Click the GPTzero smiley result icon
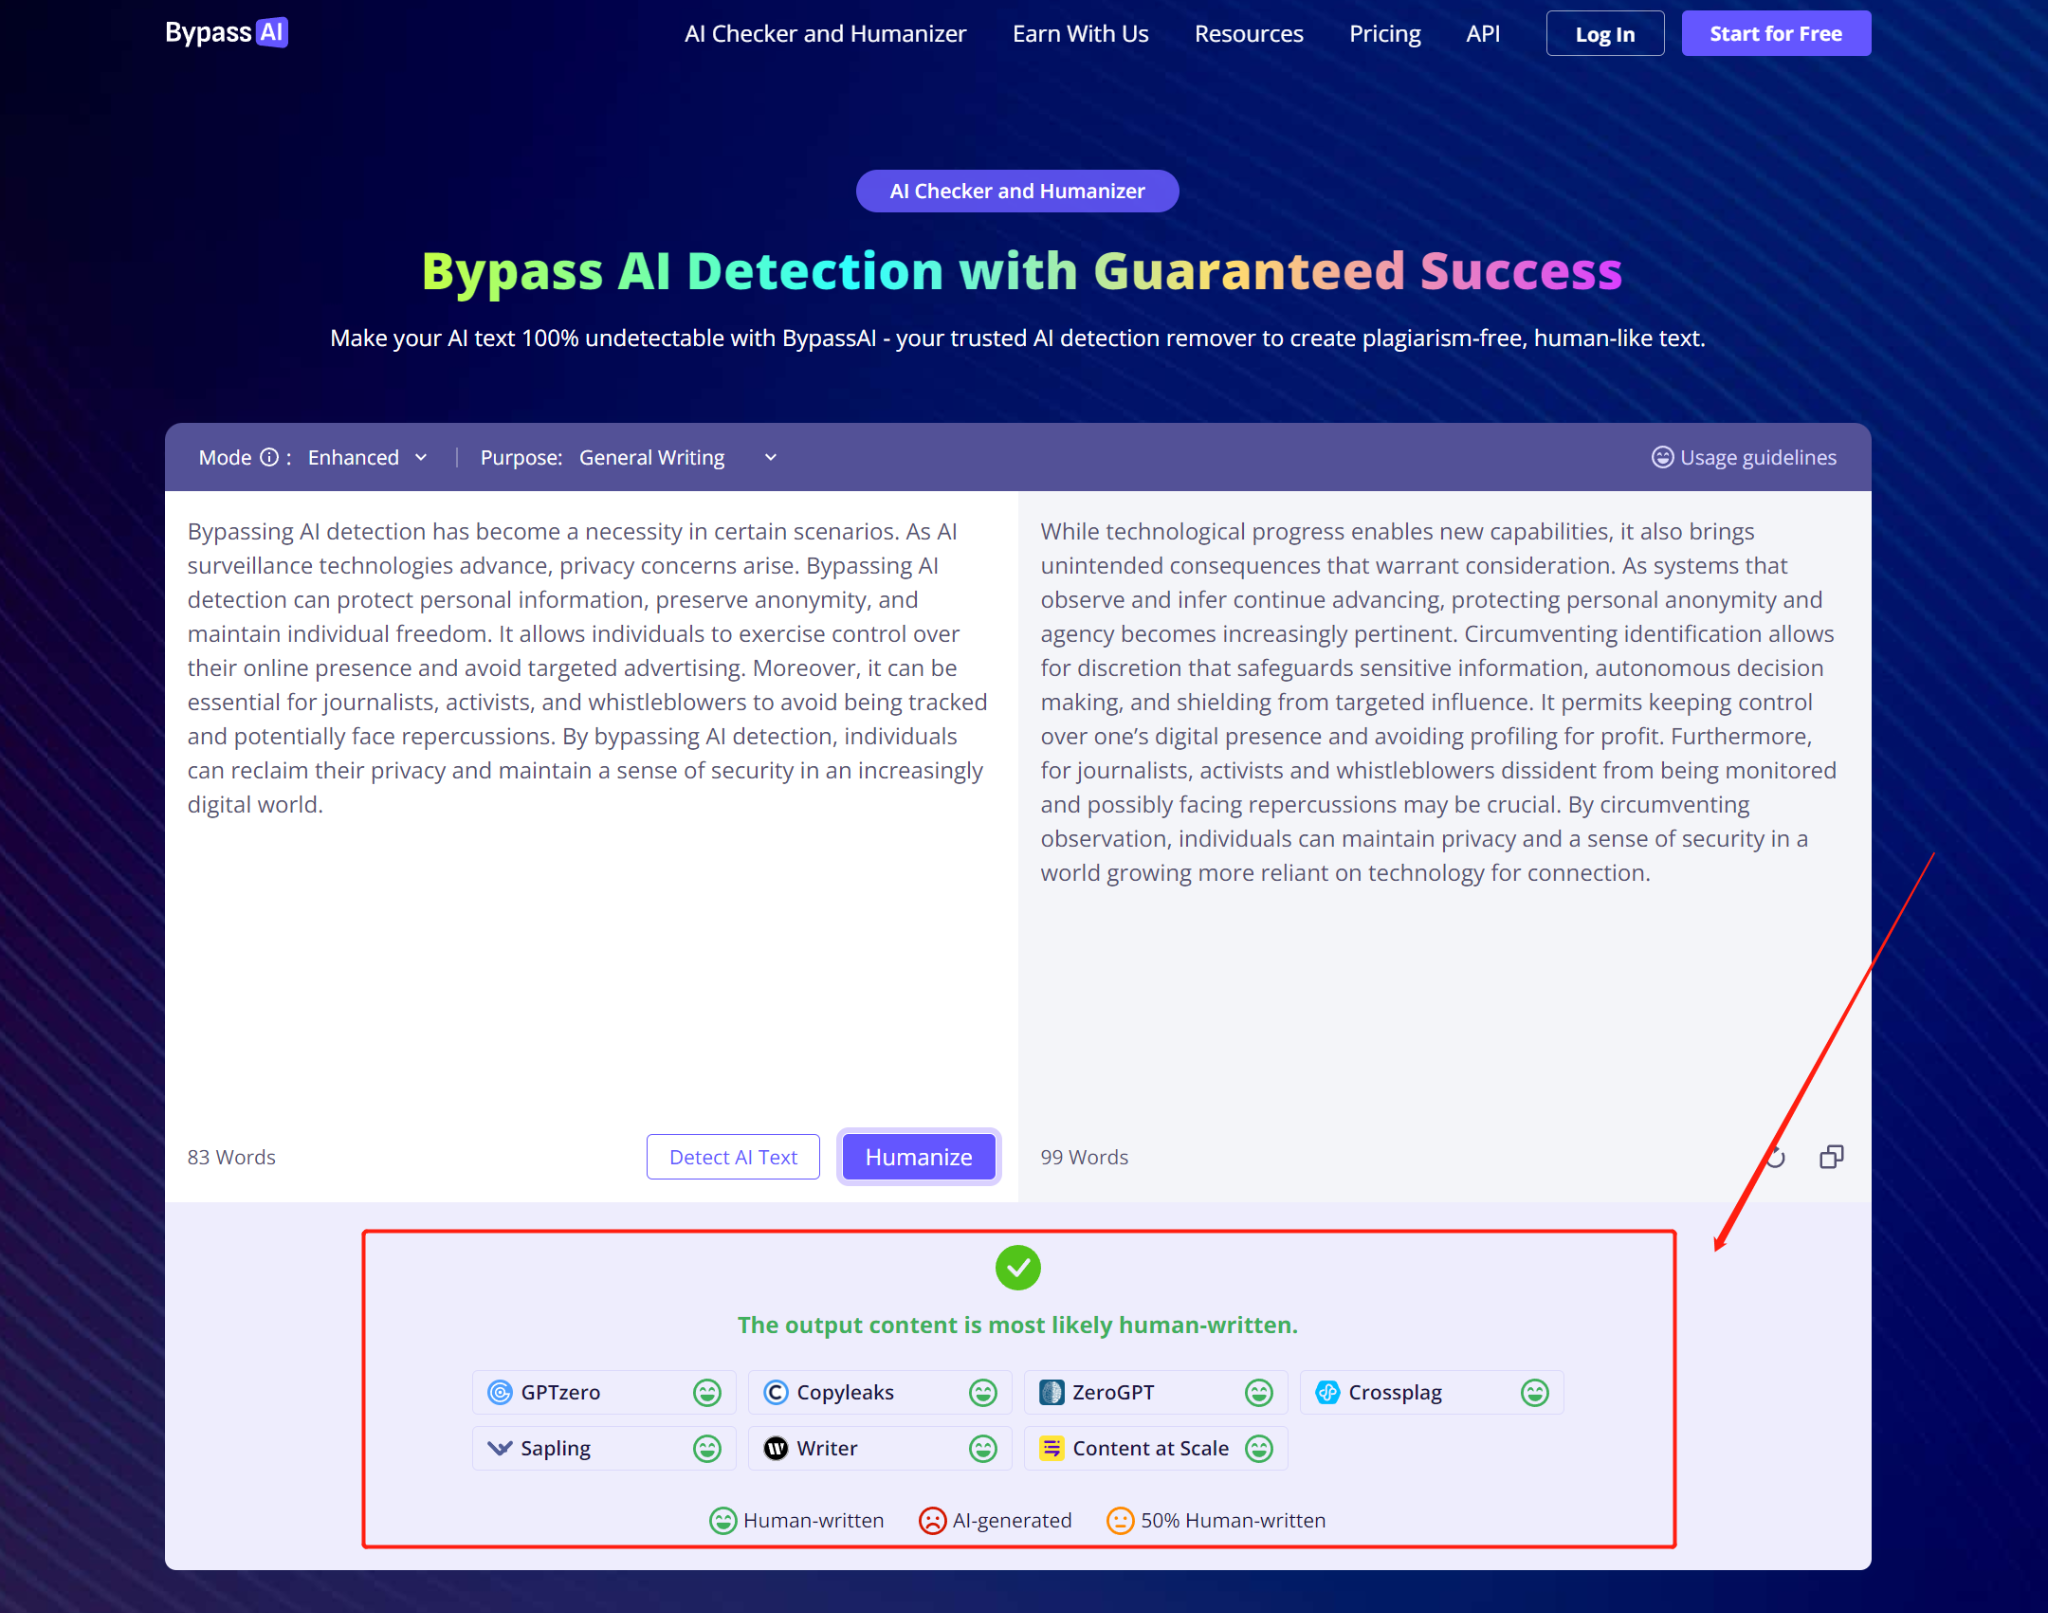Viewport: 2048px width, 1613px height. pyautogui.click(x=707, y=1392)
